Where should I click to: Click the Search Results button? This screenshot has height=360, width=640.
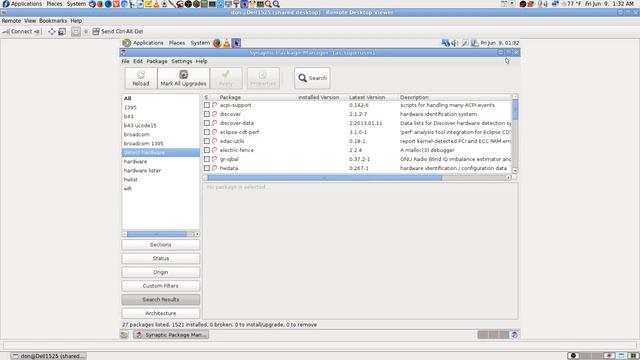click(x=160, y=300)
